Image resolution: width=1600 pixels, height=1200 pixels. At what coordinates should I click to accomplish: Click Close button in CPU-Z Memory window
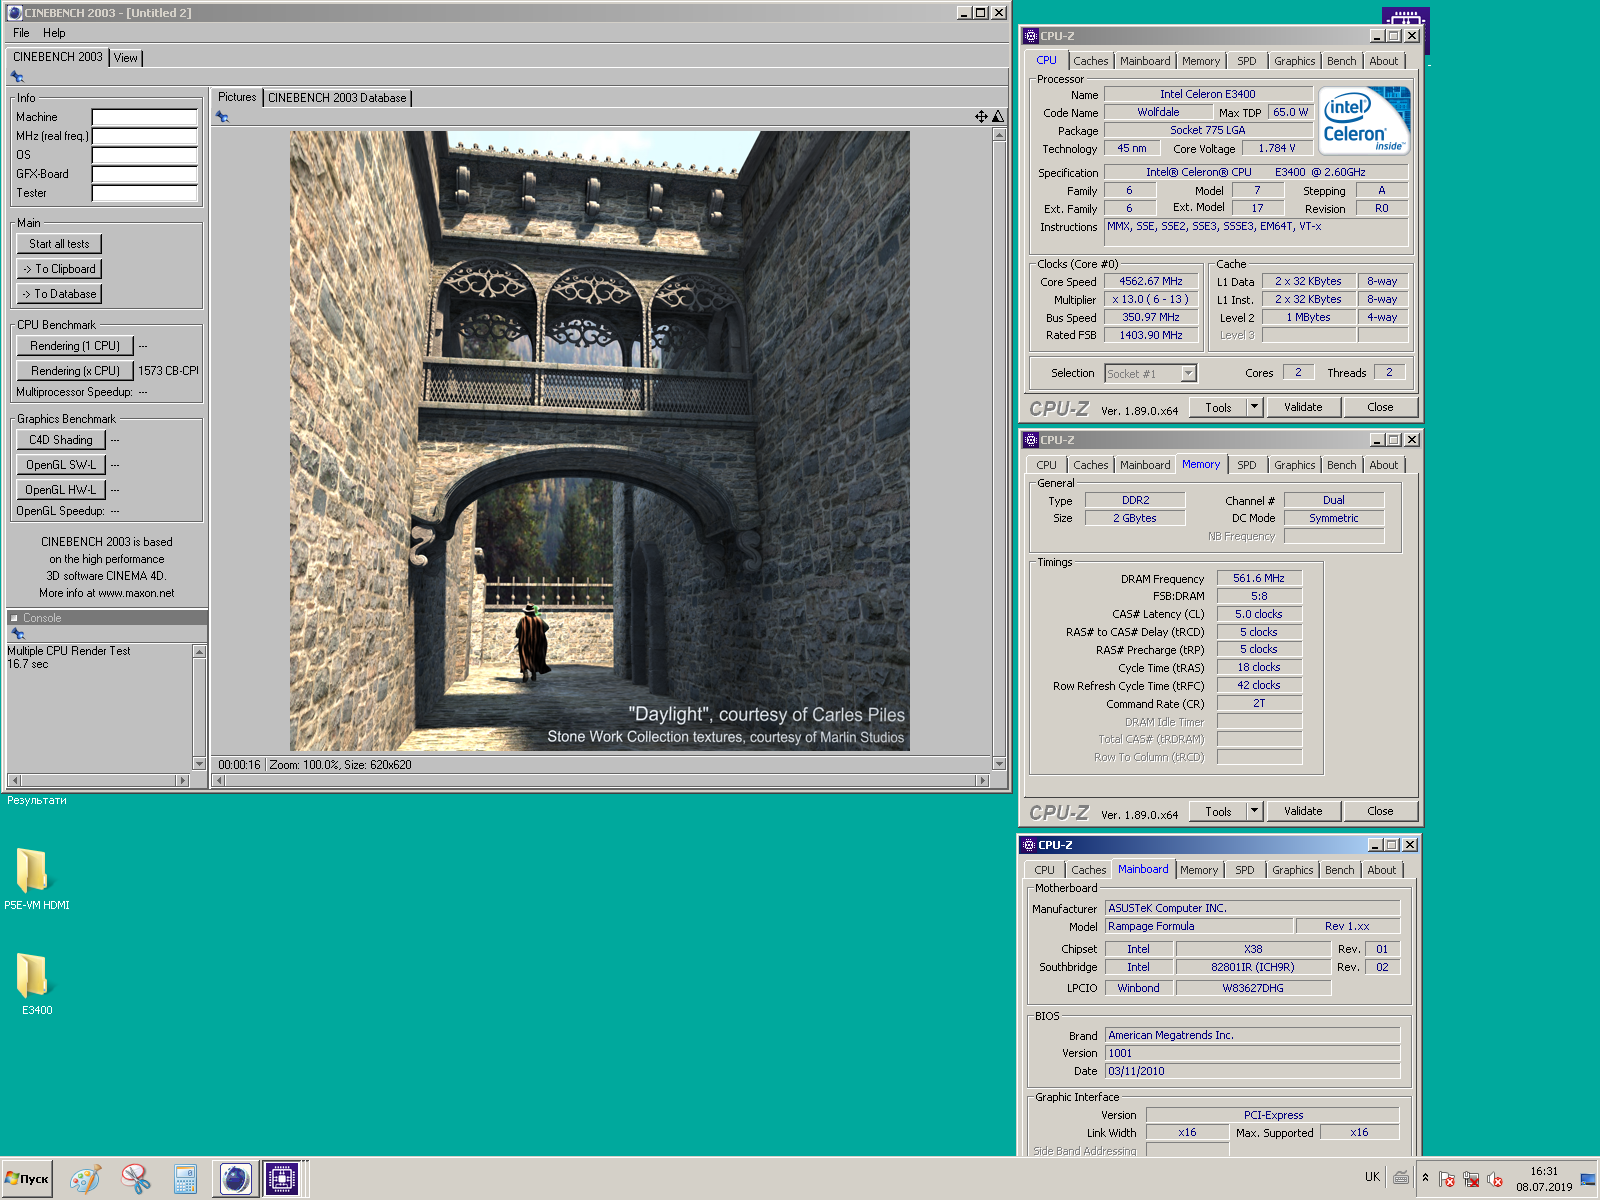(1380, 811)
